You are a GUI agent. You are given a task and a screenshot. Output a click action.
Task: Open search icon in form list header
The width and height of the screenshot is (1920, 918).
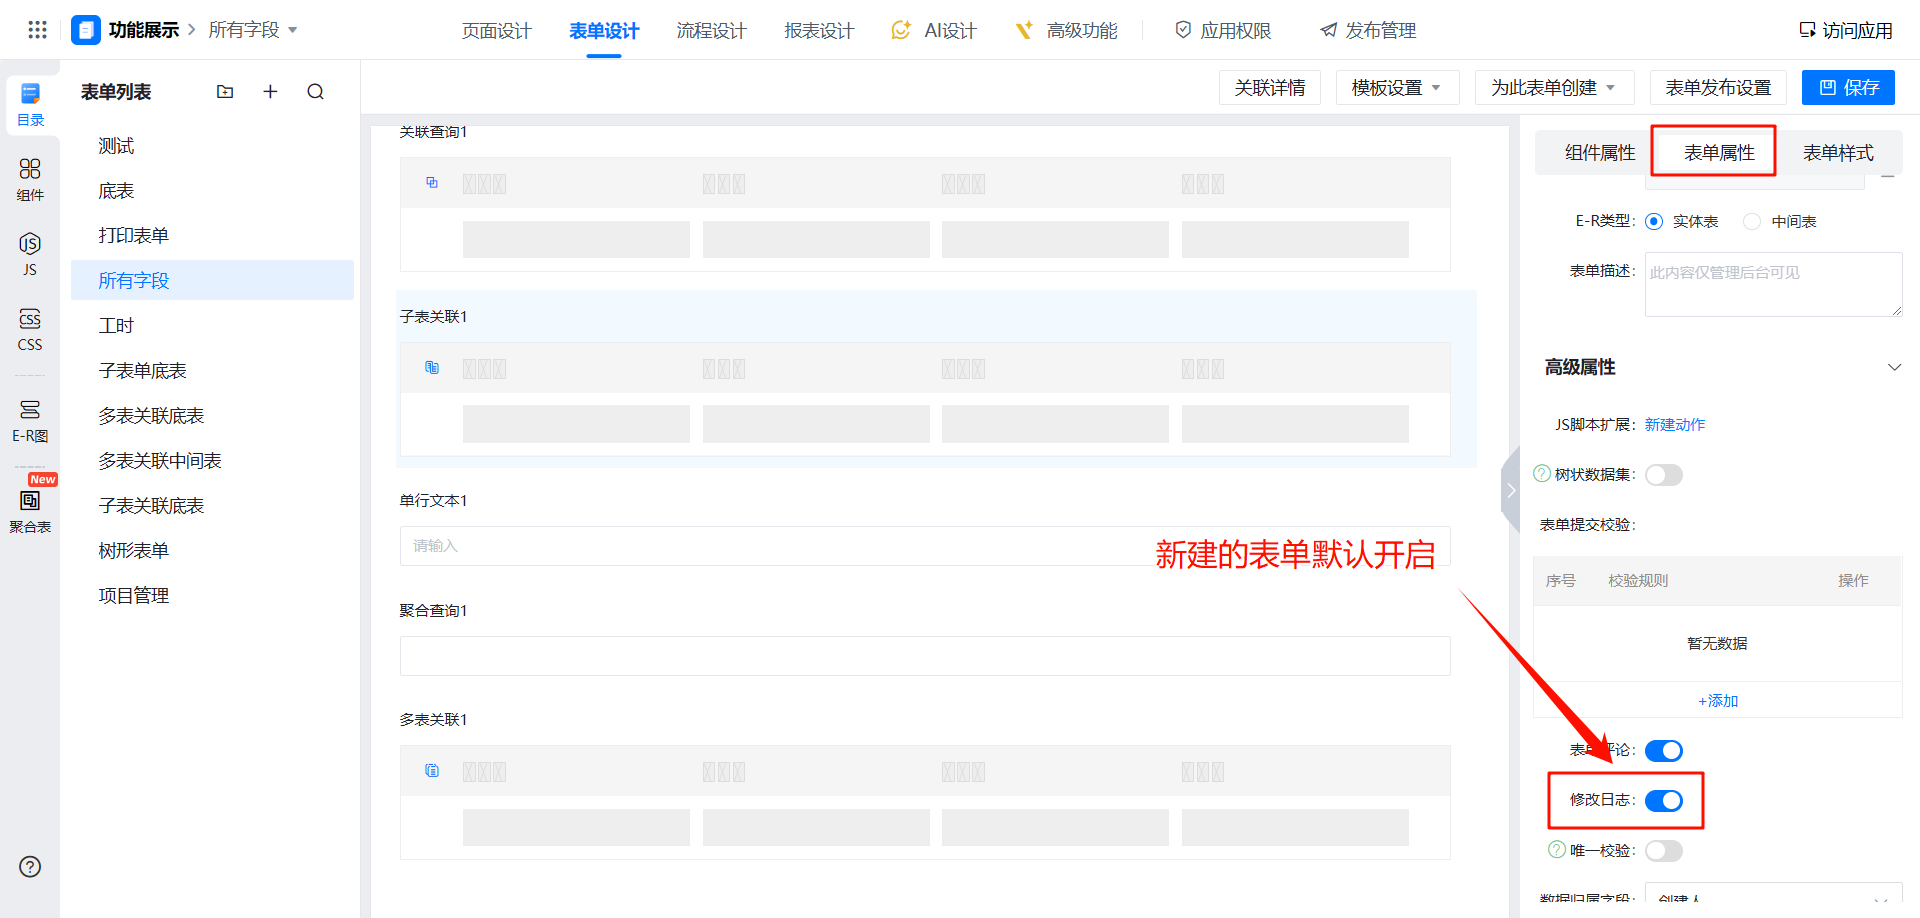tap(315, 92)
